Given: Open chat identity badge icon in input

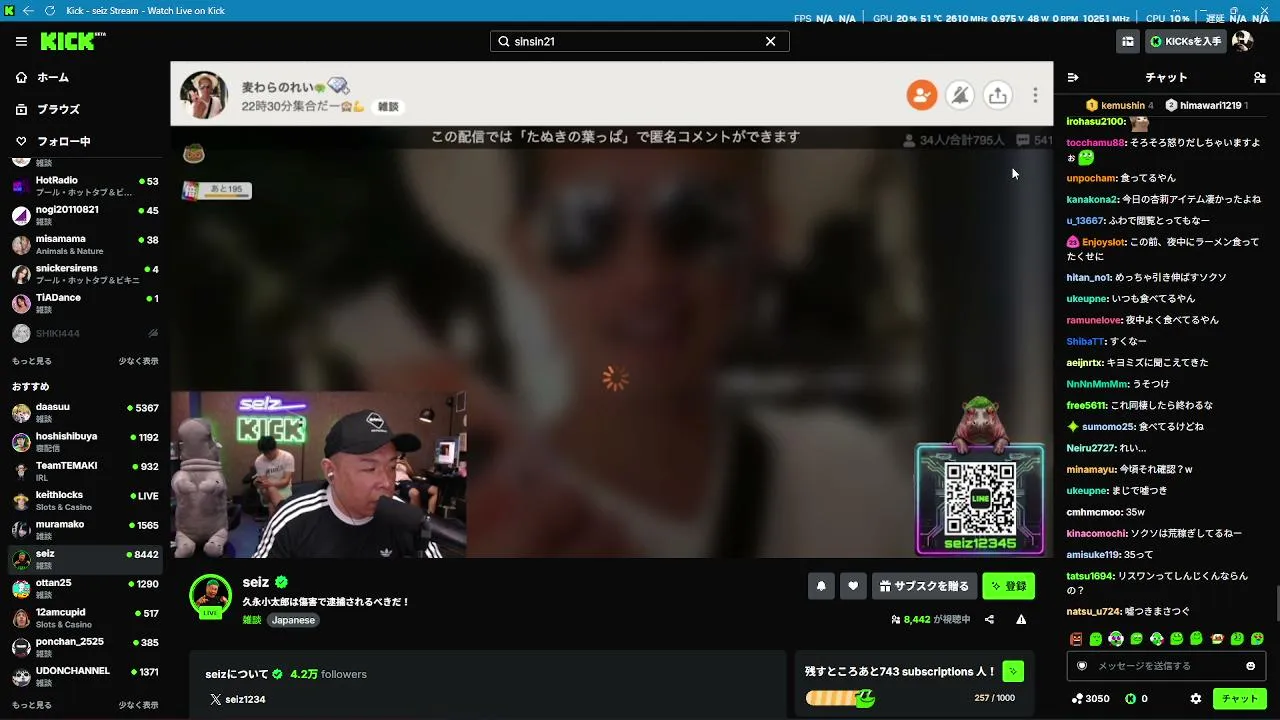Looking at the screenshot, I should point(1082,666).
